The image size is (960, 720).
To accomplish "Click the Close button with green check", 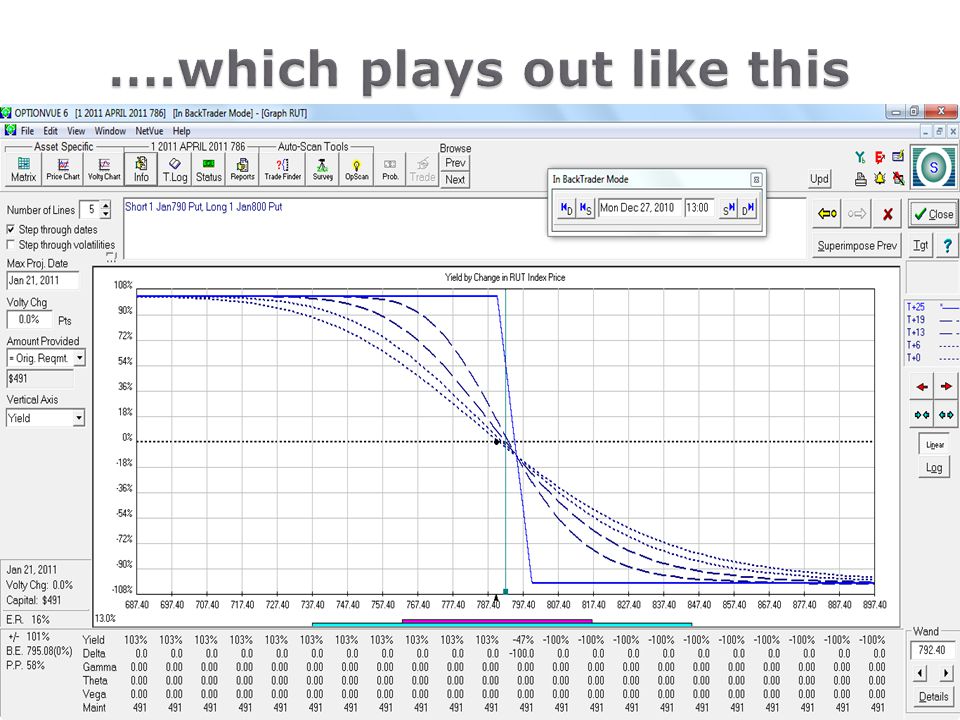I will click(x=933, y=214).
